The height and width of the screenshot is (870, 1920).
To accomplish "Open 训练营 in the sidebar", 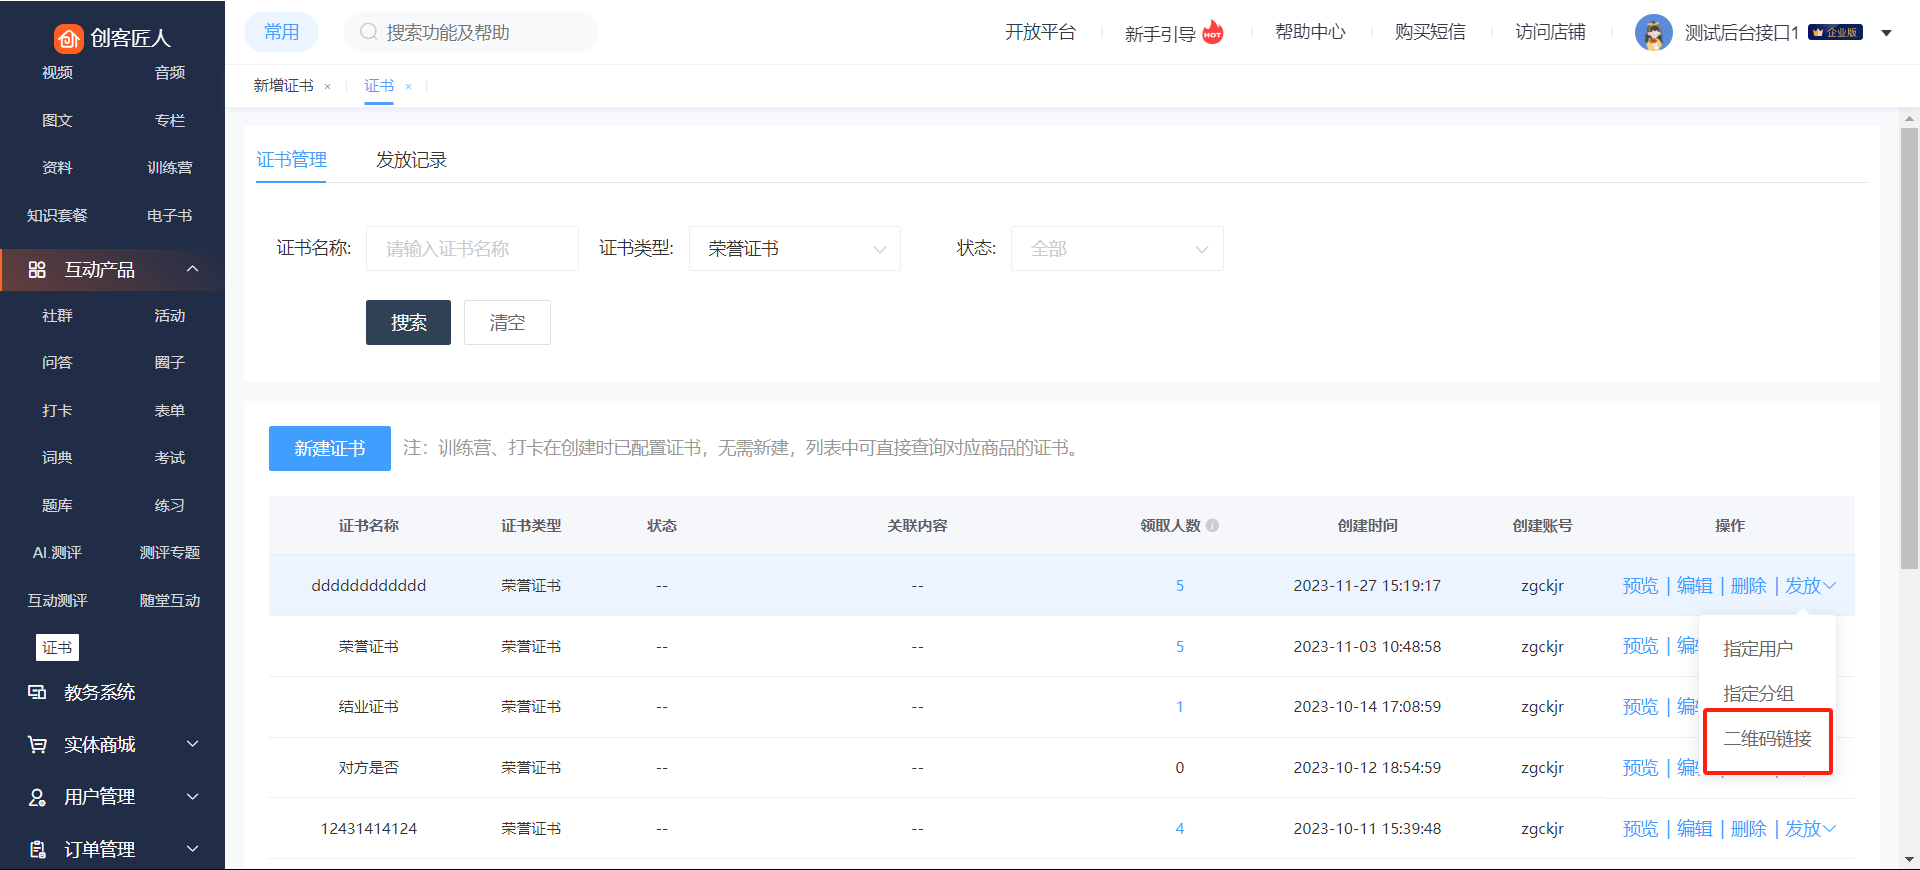I will tap(169, 168).
